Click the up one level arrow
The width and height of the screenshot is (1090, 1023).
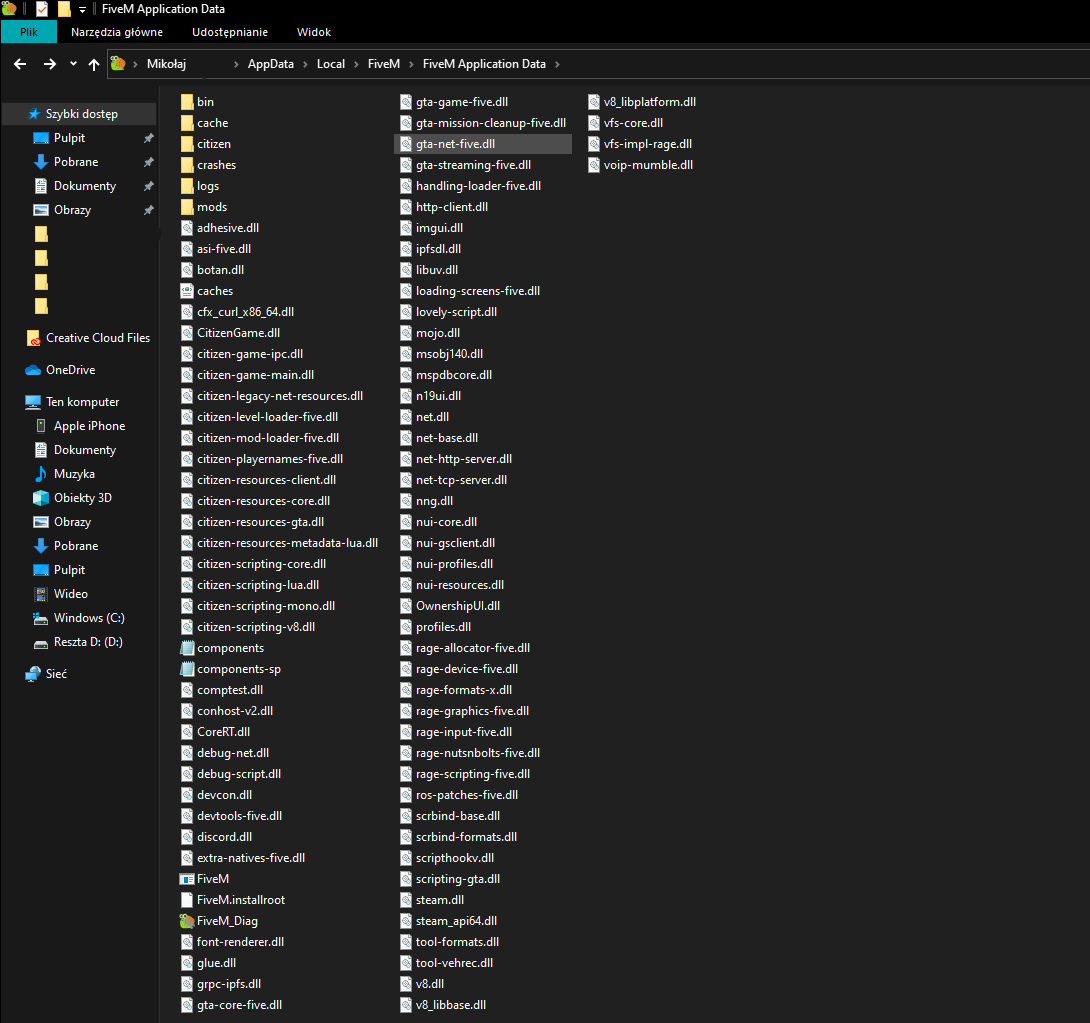(93, 63)
